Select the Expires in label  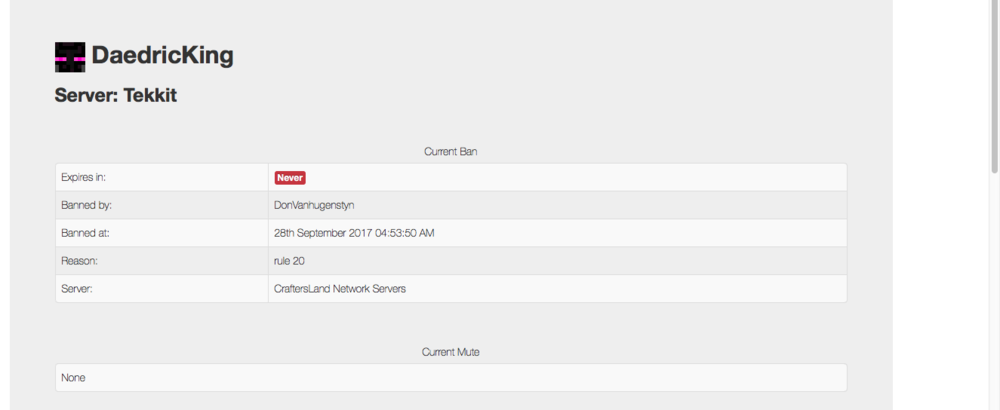(84, 177)
